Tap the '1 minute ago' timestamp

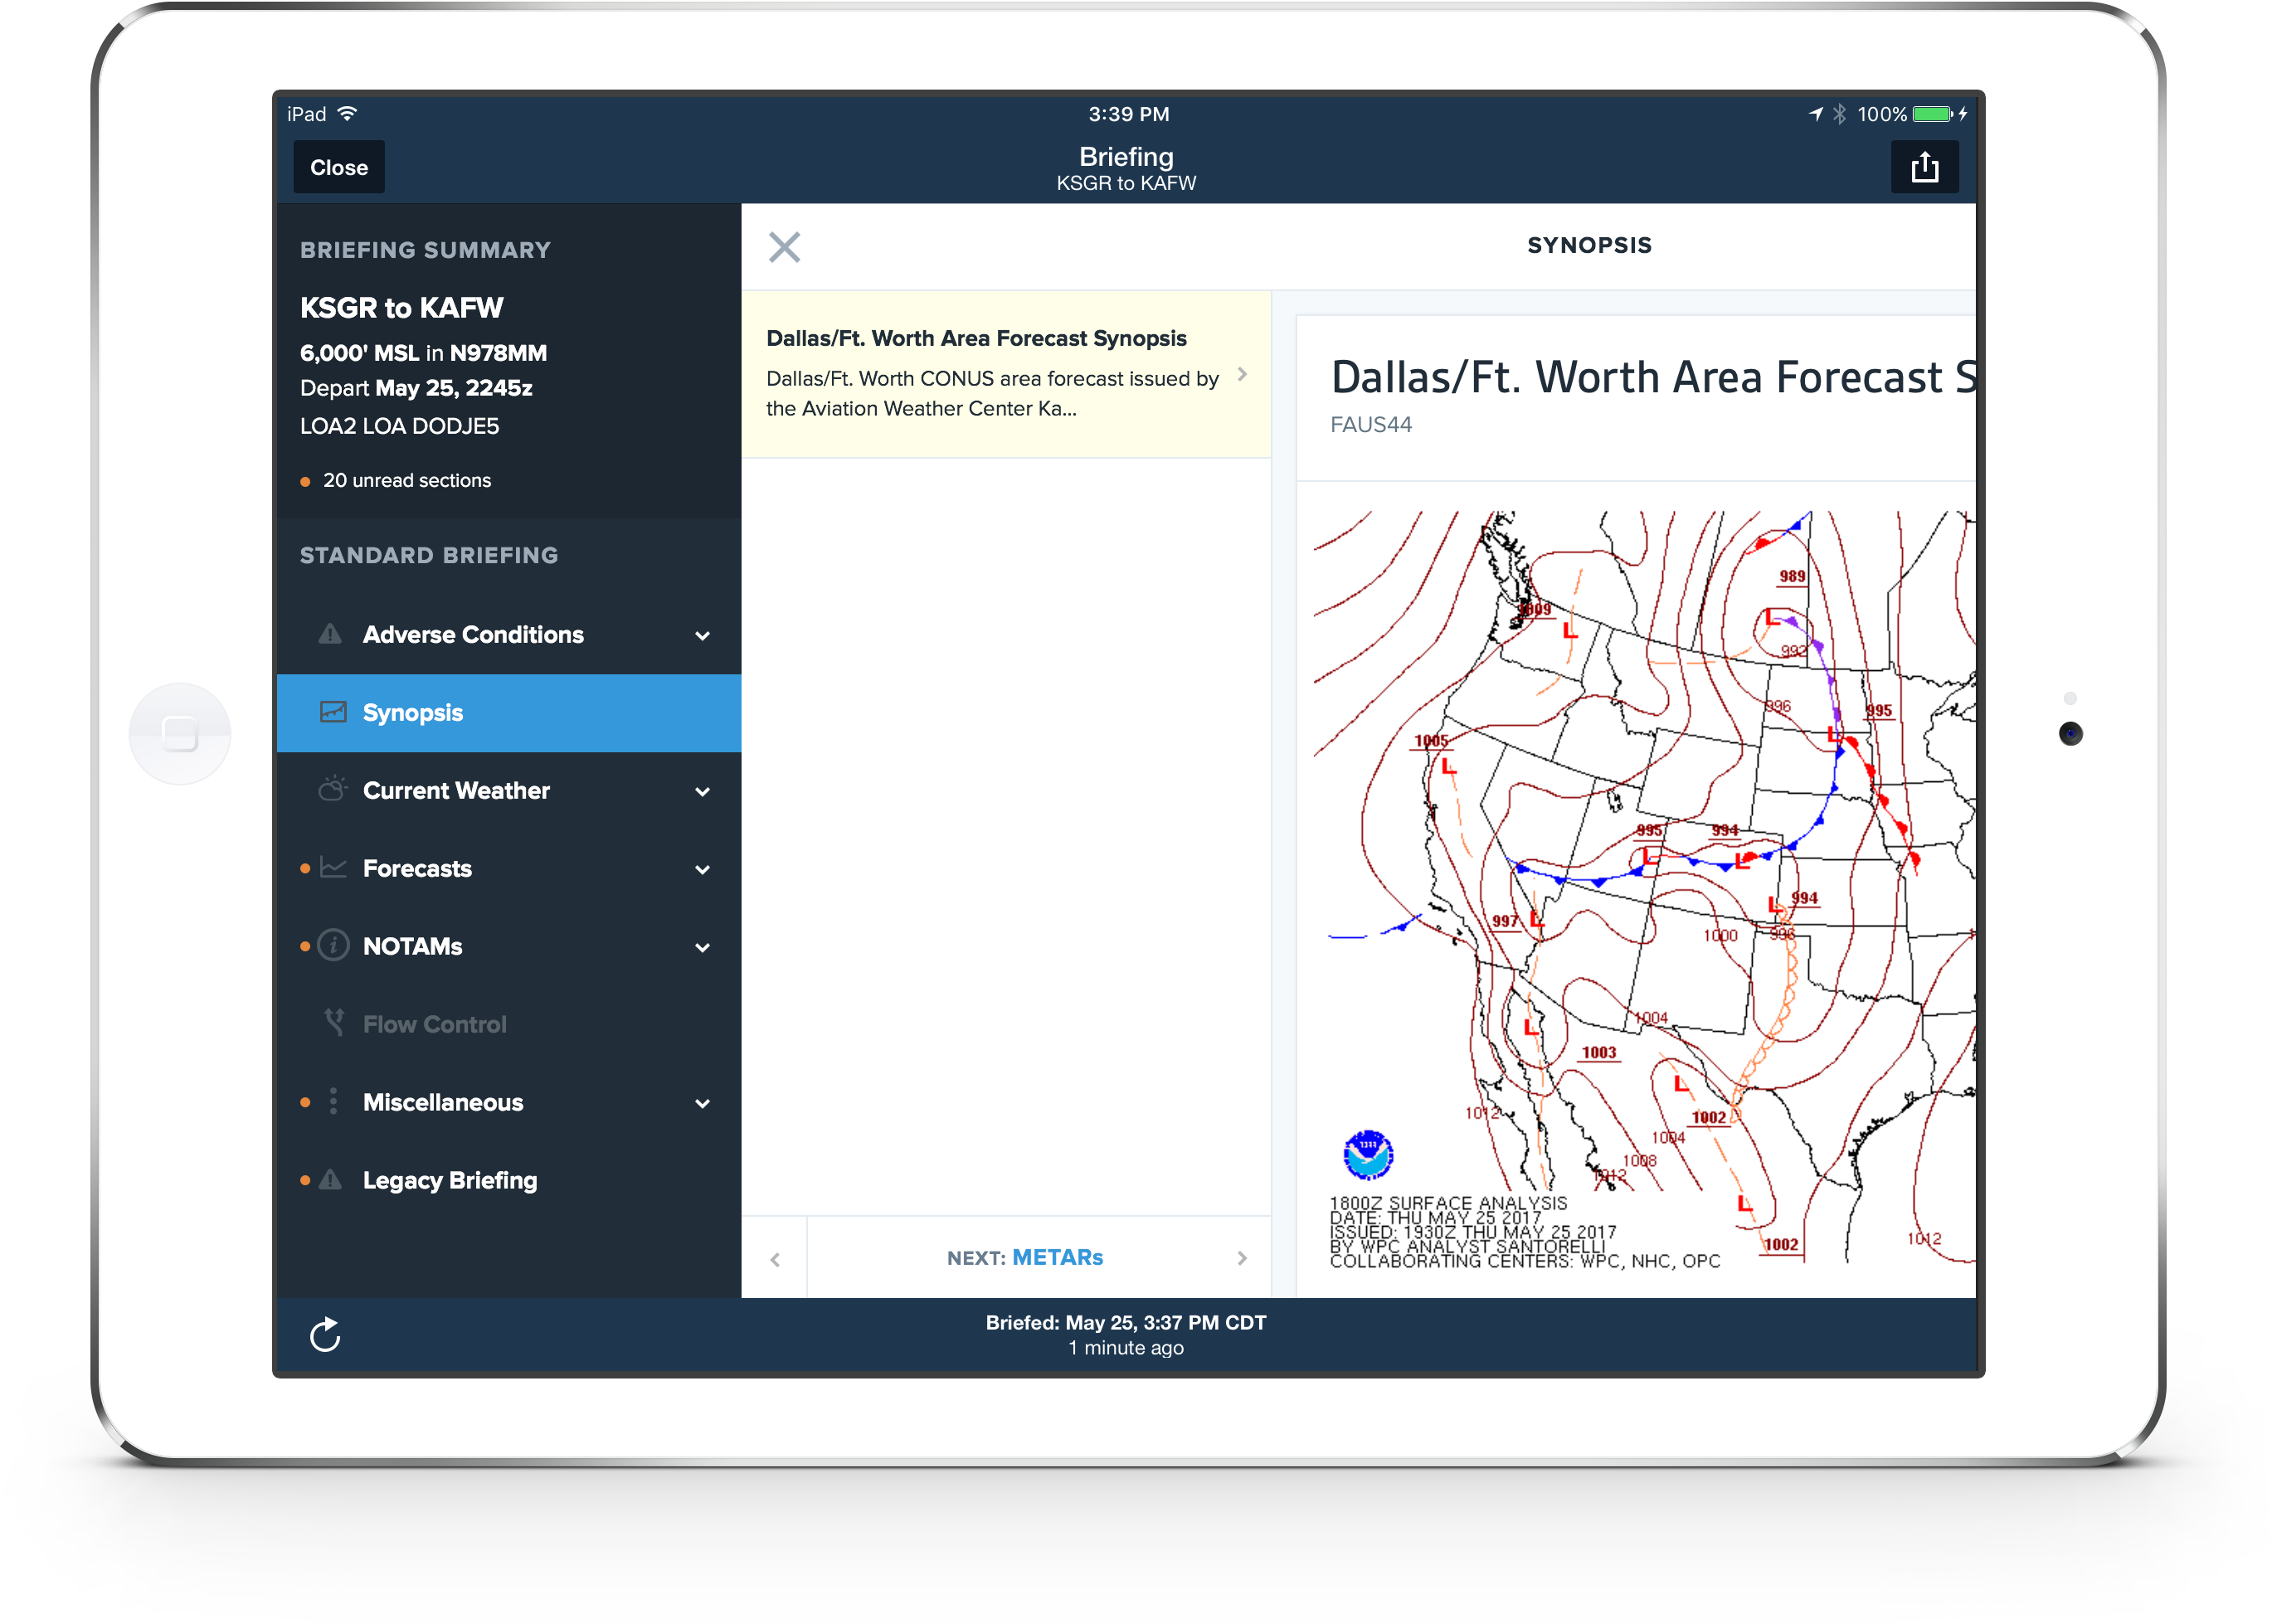pos(1126,1348)
